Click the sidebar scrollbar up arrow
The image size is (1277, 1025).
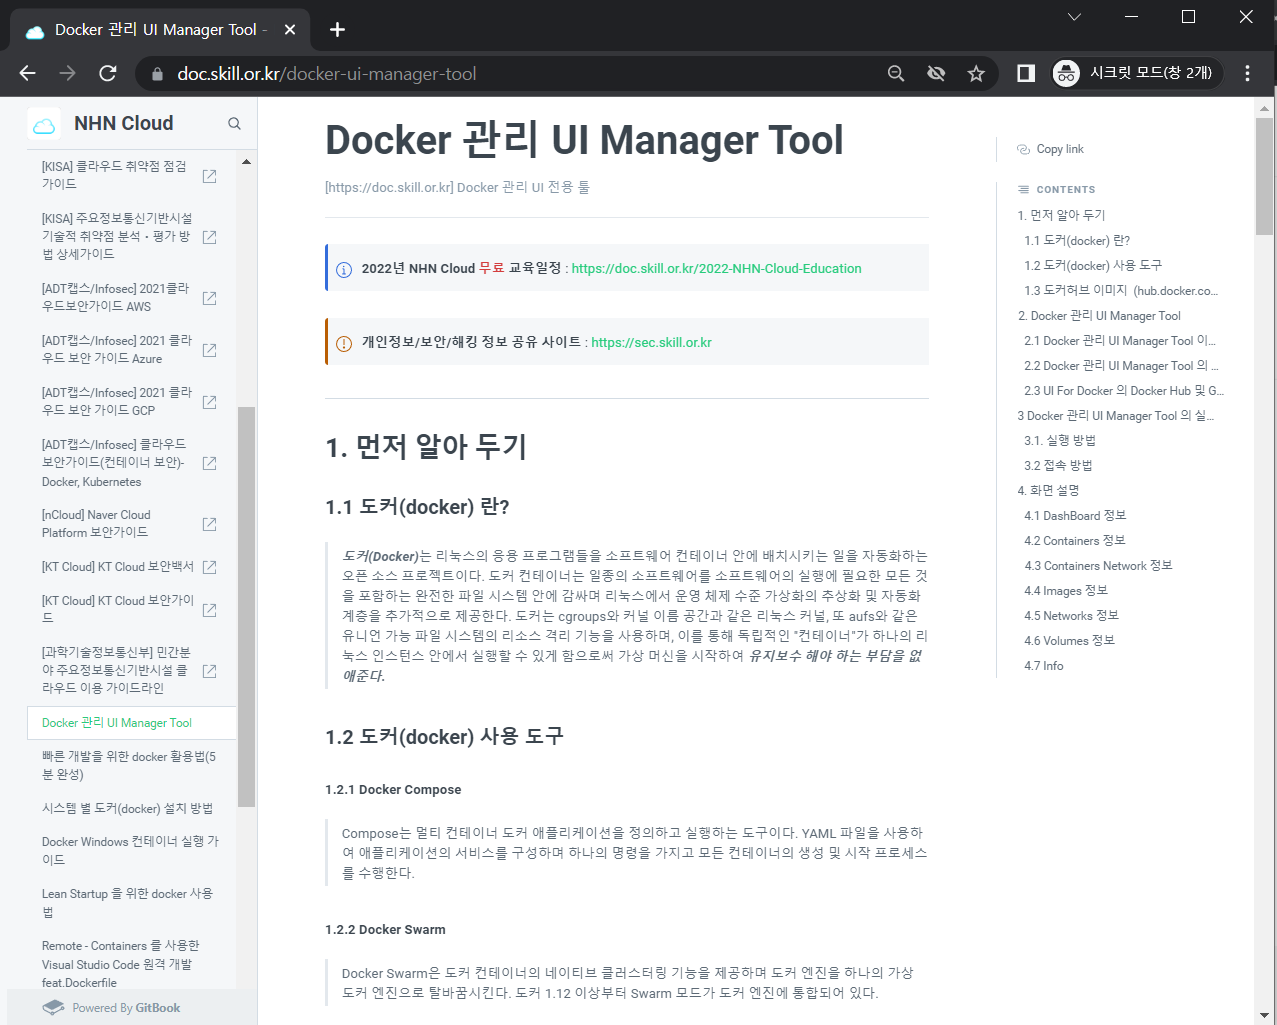[x=246, y=161]
